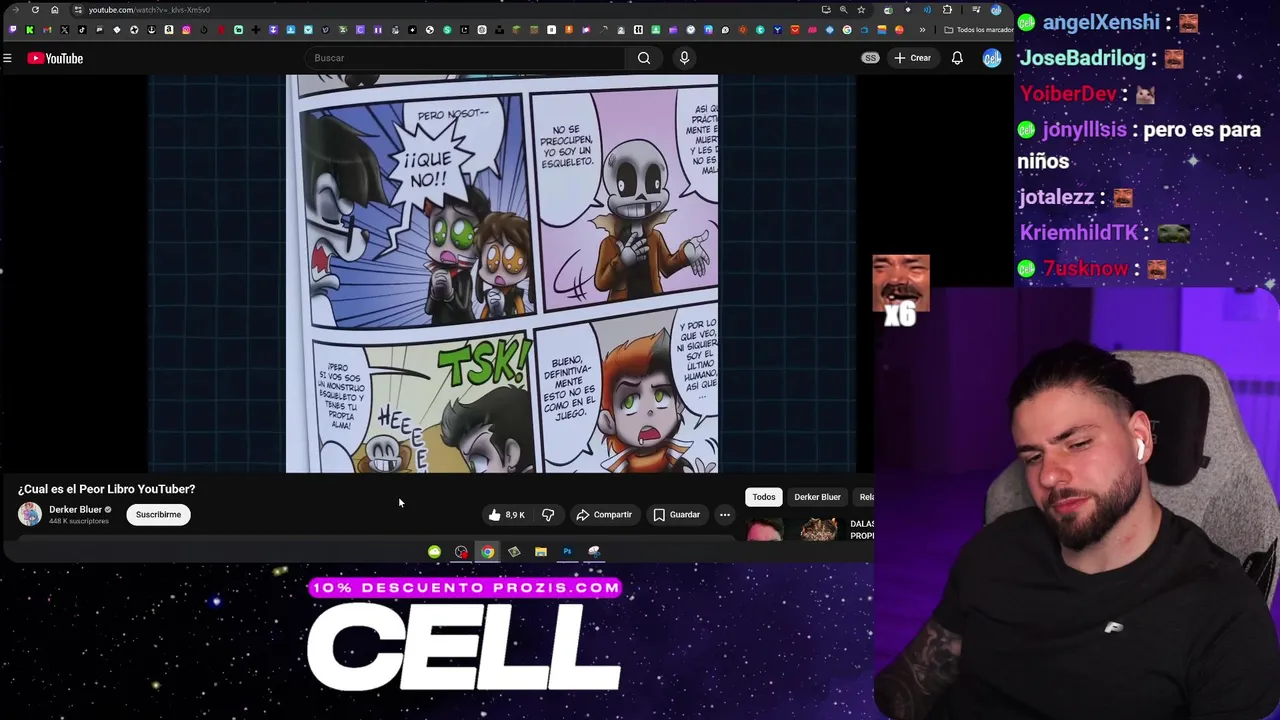Open the Derker Bluer channel name link
This screenshot has height=720, width=1280.
pos(75,509)
